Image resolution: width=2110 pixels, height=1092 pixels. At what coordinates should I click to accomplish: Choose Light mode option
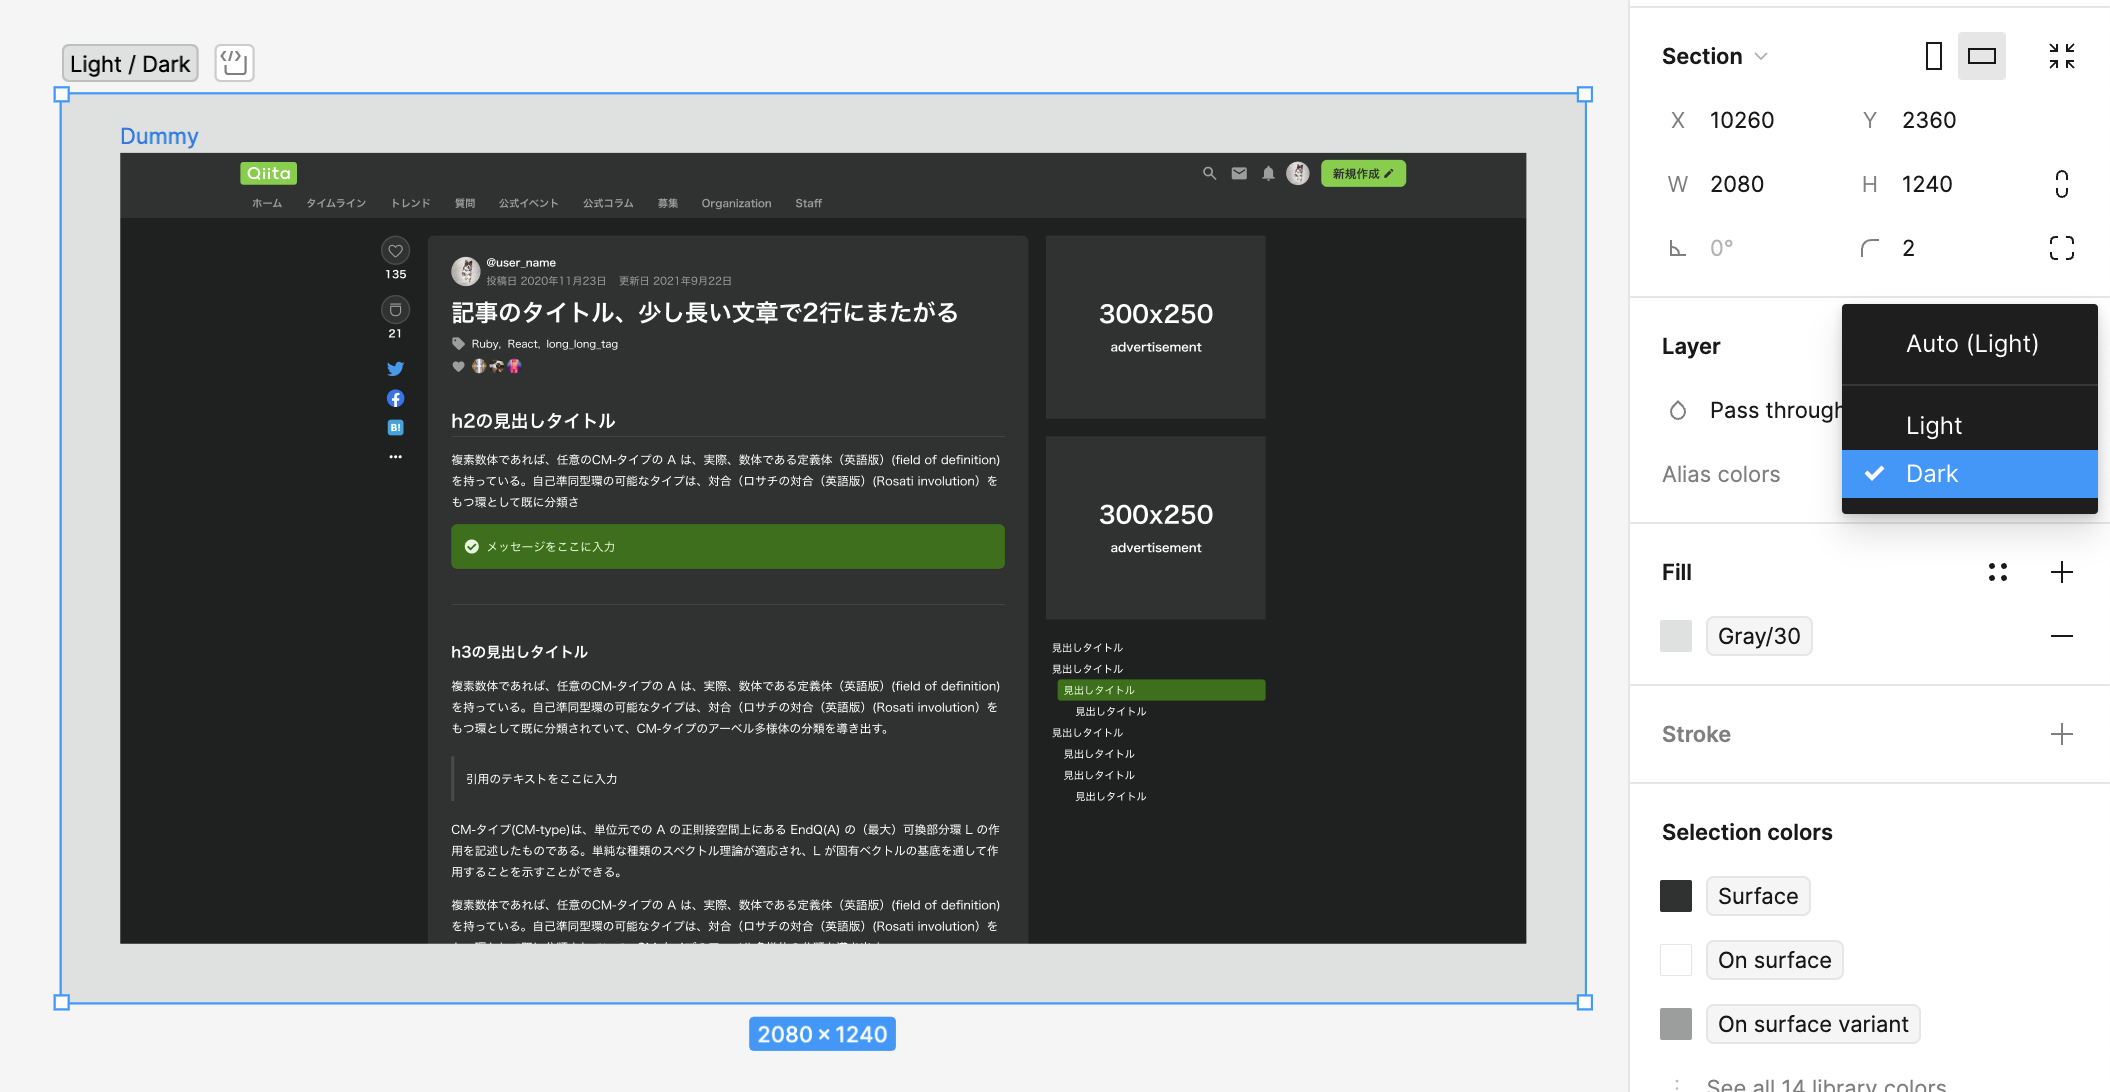tap(1933, 426)
